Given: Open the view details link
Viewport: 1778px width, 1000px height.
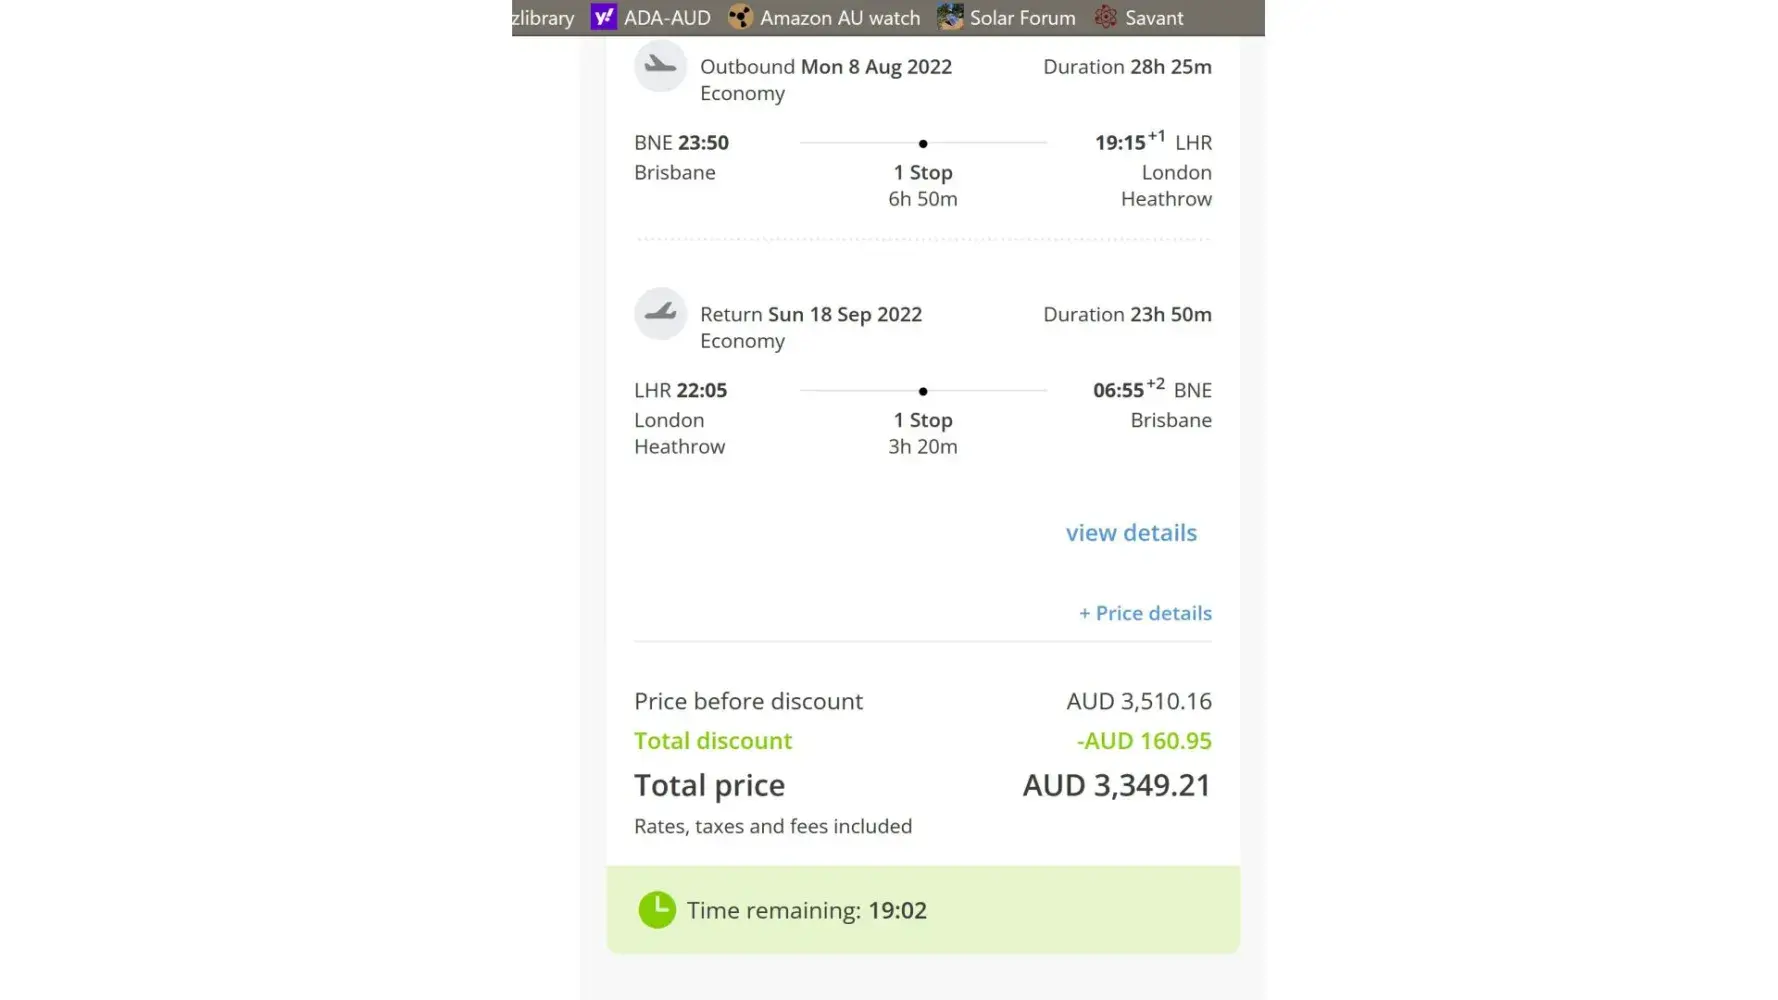Looking at the screenshot, I should tap(1130, 533).
